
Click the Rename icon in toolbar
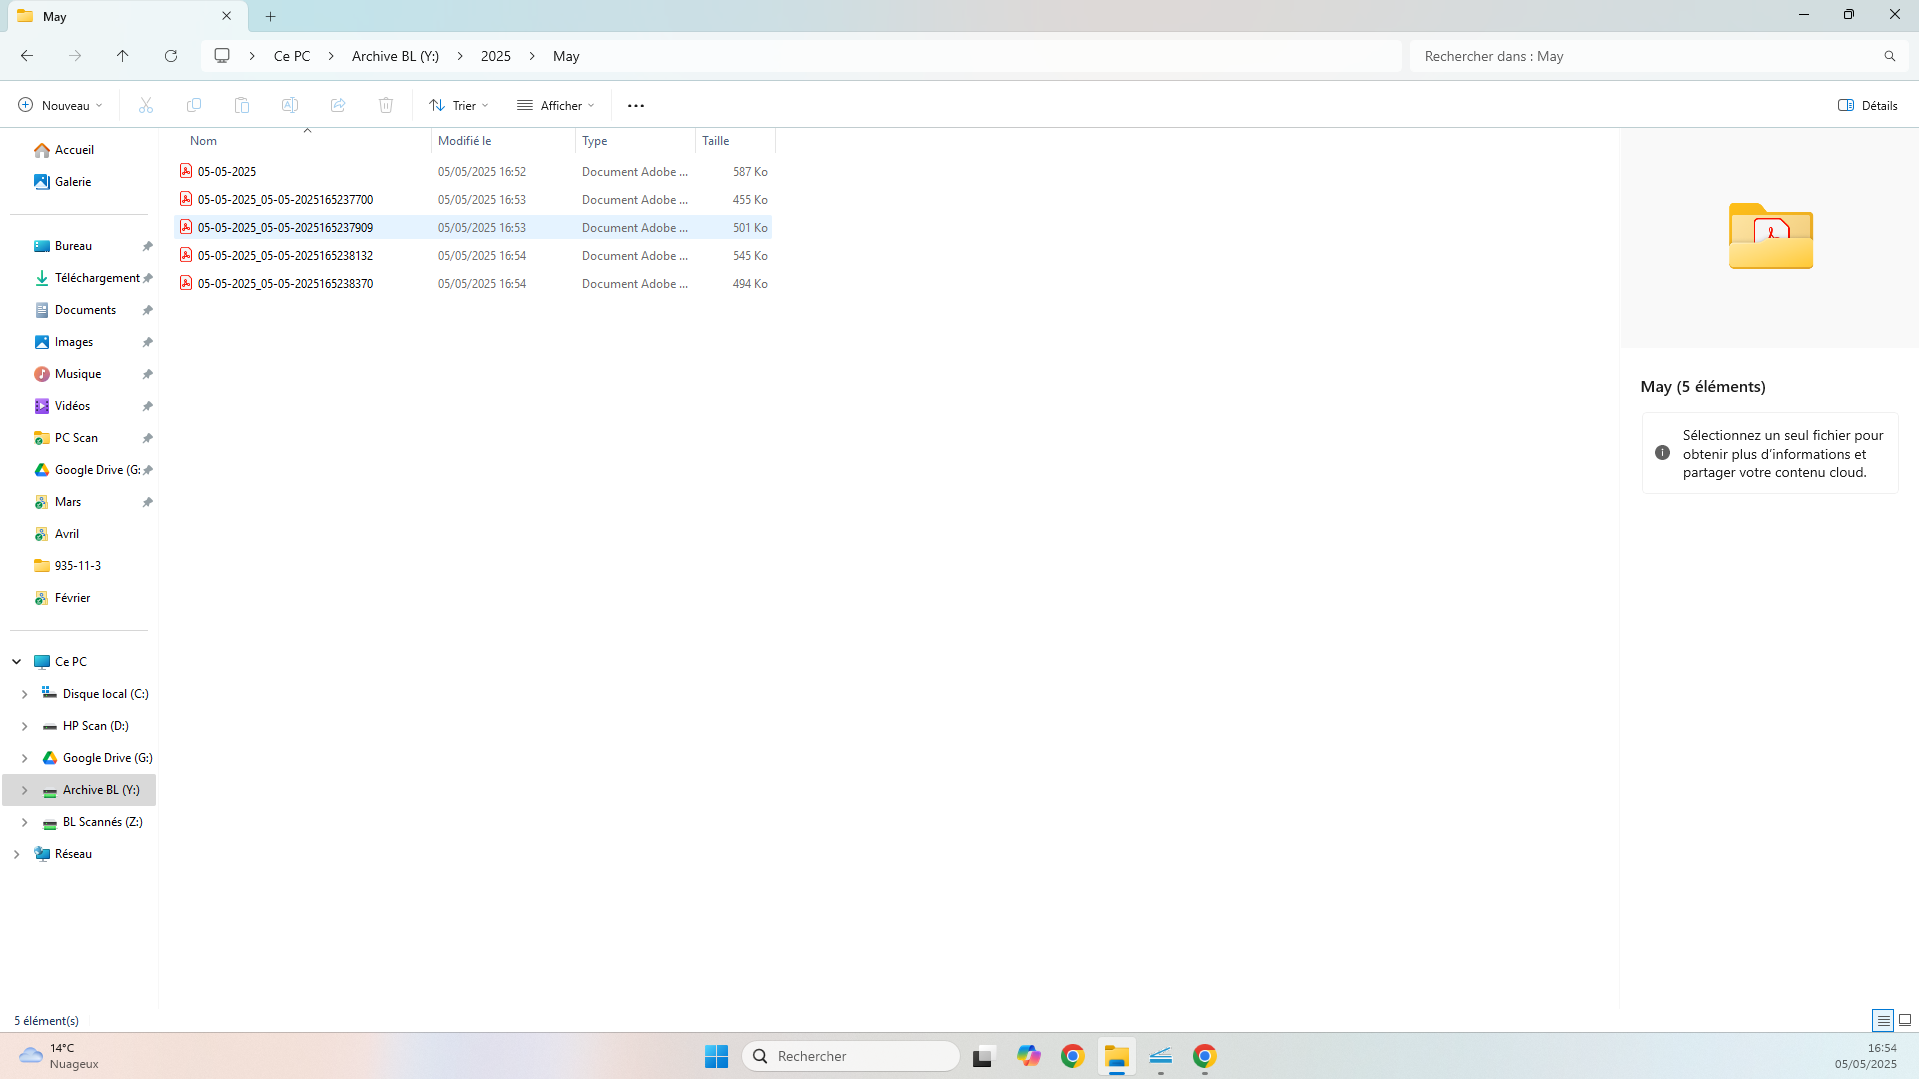point(290,105)
